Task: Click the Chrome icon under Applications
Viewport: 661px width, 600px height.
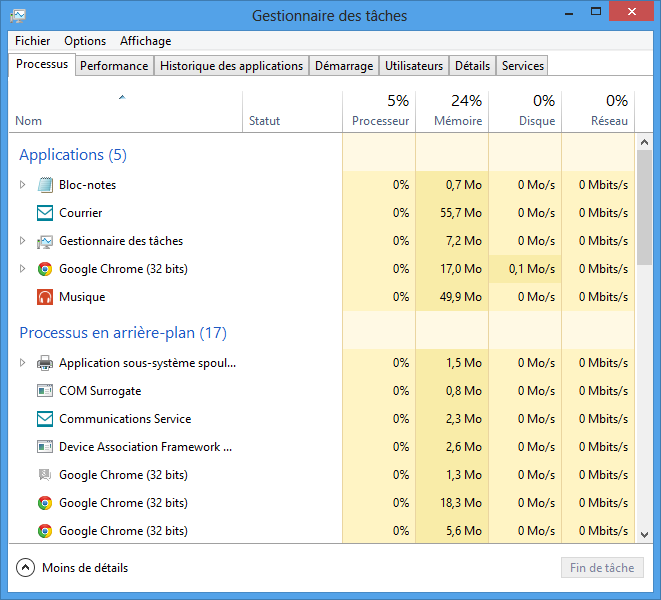Action: [45, 269]
